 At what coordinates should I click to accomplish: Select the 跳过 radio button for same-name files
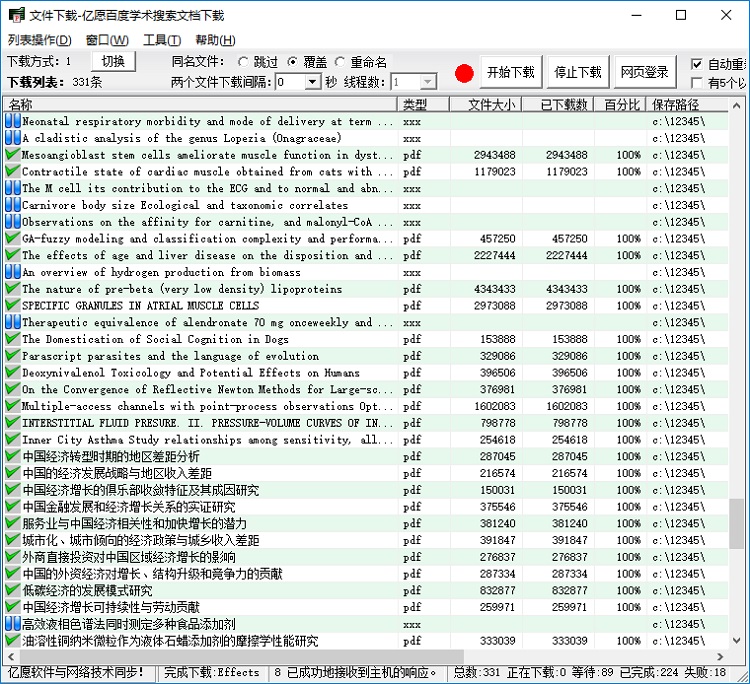pos(243,62)
